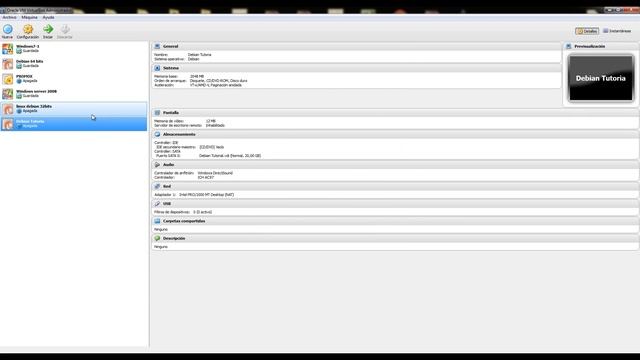Open the Audio section header link
Viewport: 640px width, 360px height.
click(x=169, y=165)
